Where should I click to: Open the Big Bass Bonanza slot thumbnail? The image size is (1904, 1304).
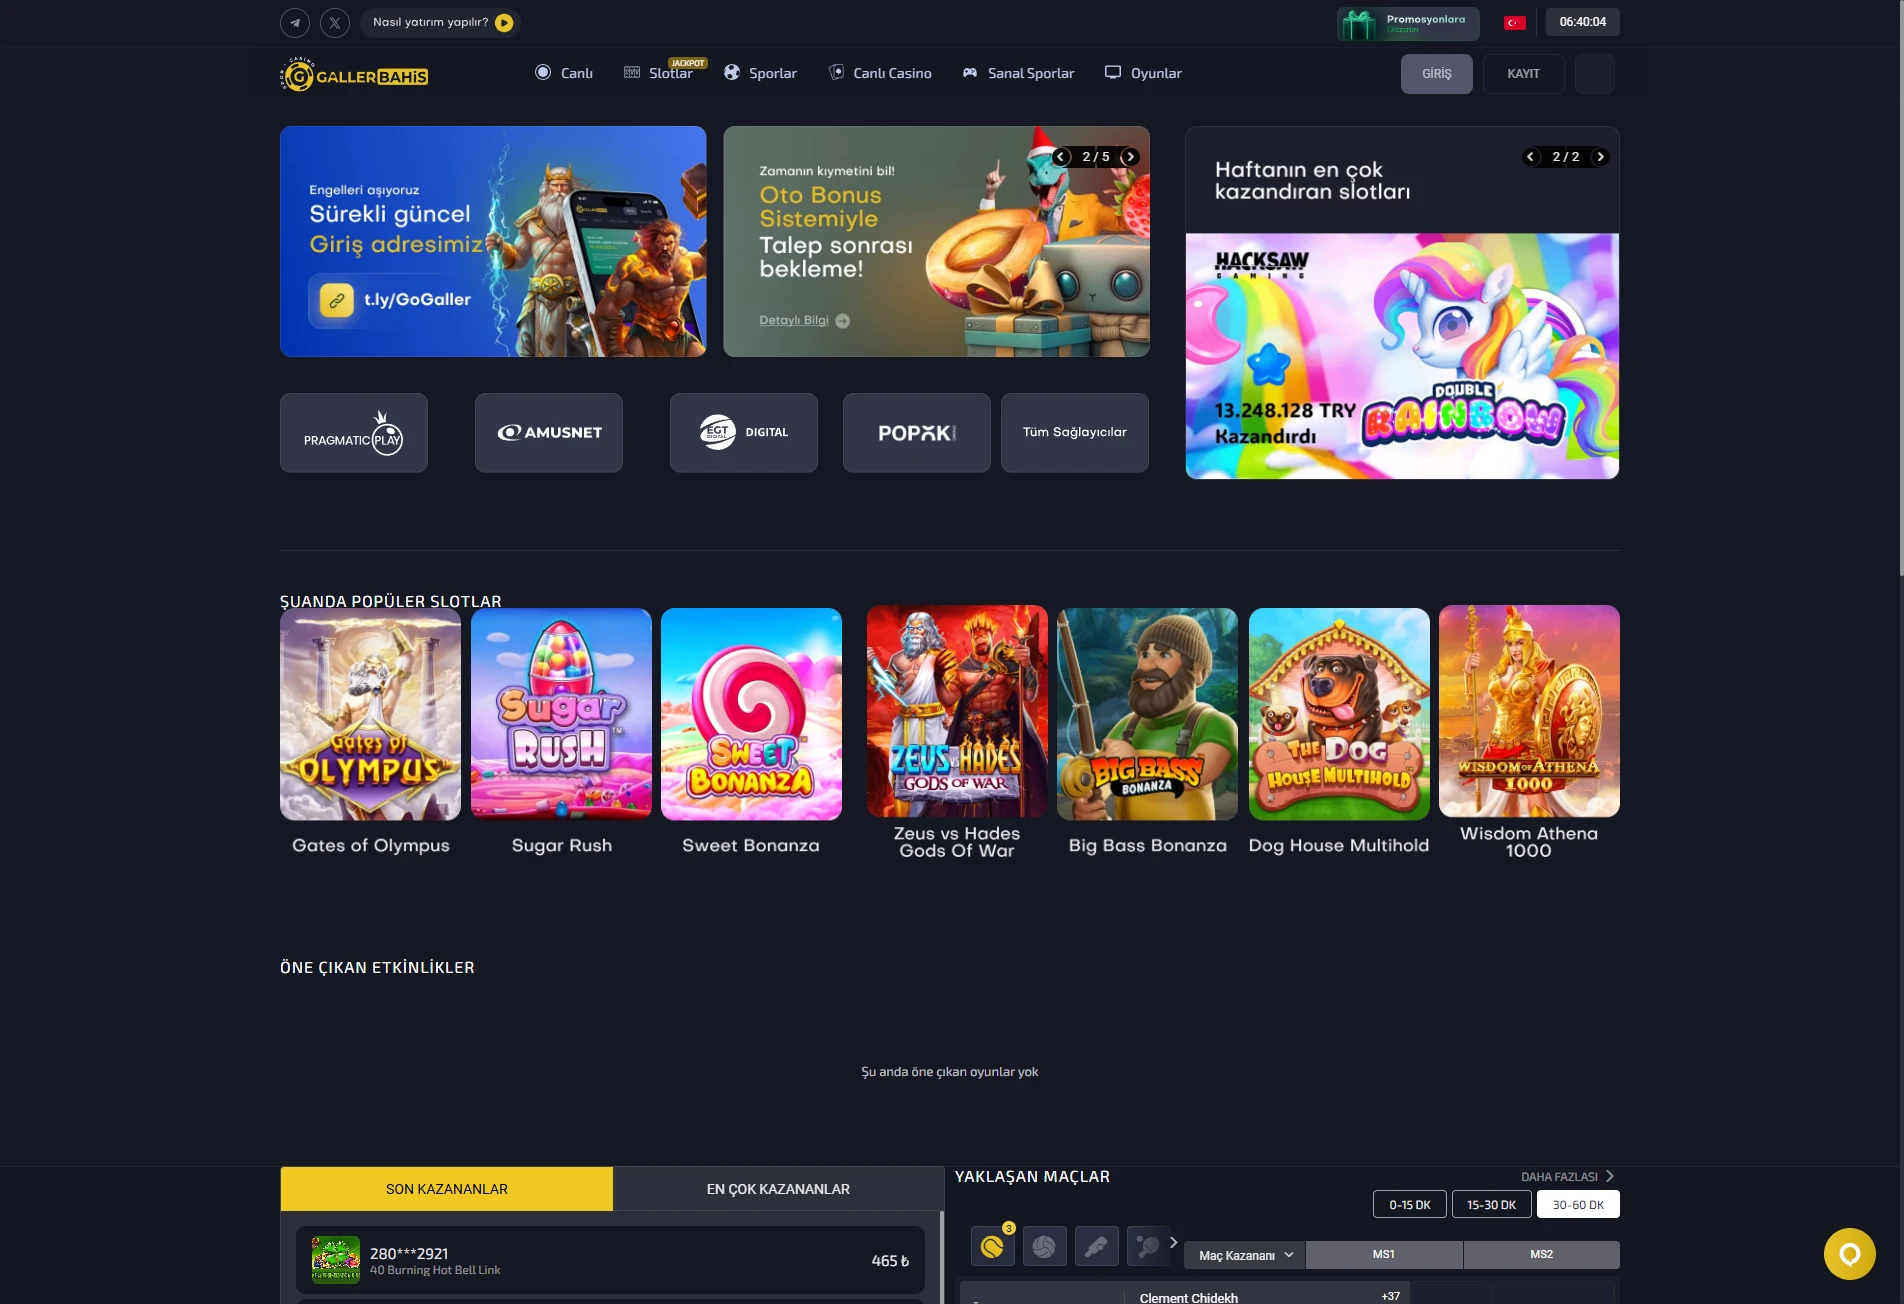tap(1147, 714)
